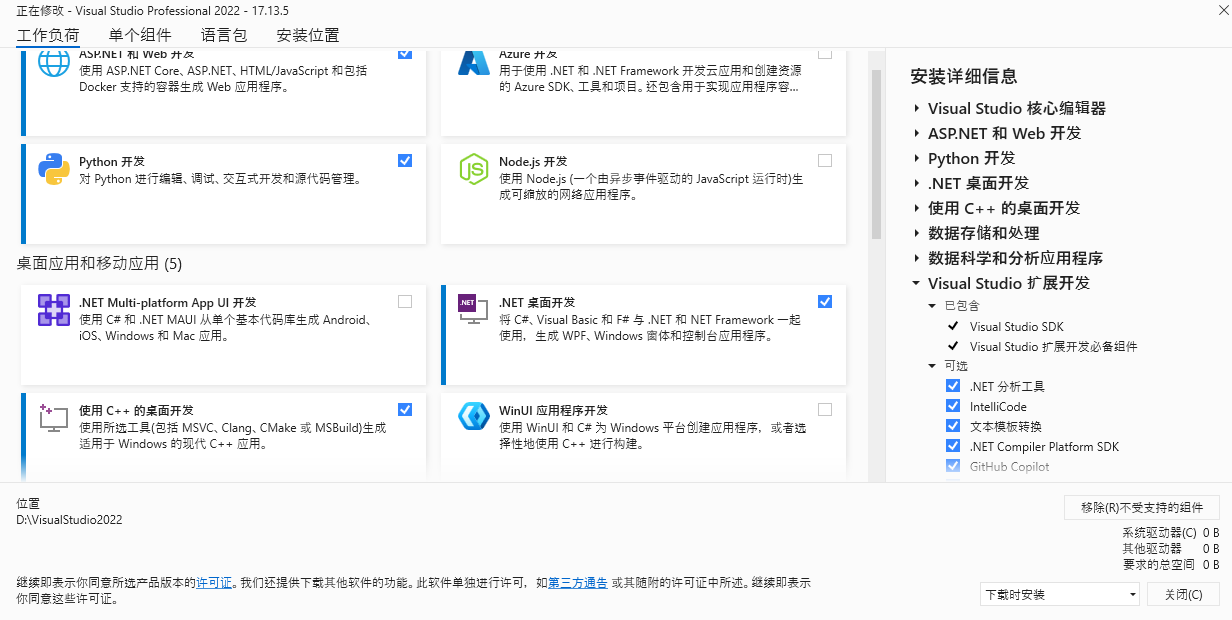Screen dimensions: 1232x620
Task: Click the .NET 桌面开发 workload icon
Action: [473, 310]
